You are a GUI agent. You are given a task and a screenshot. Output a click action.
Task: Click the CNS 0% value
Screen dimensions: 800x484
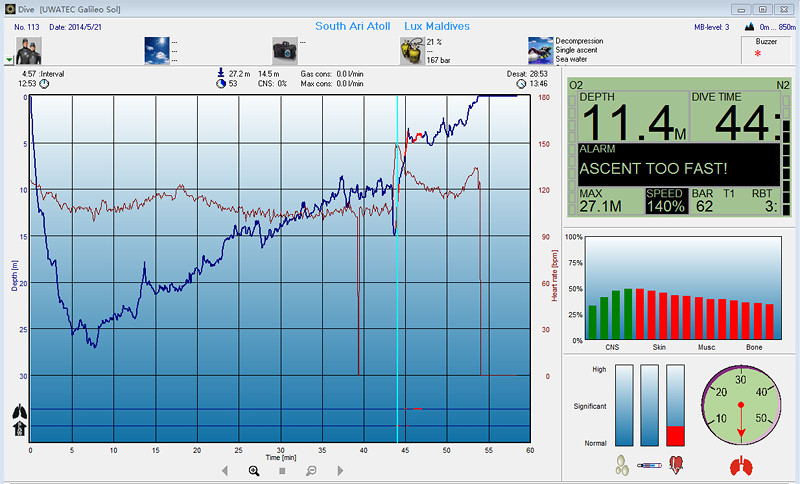[272, 84]
